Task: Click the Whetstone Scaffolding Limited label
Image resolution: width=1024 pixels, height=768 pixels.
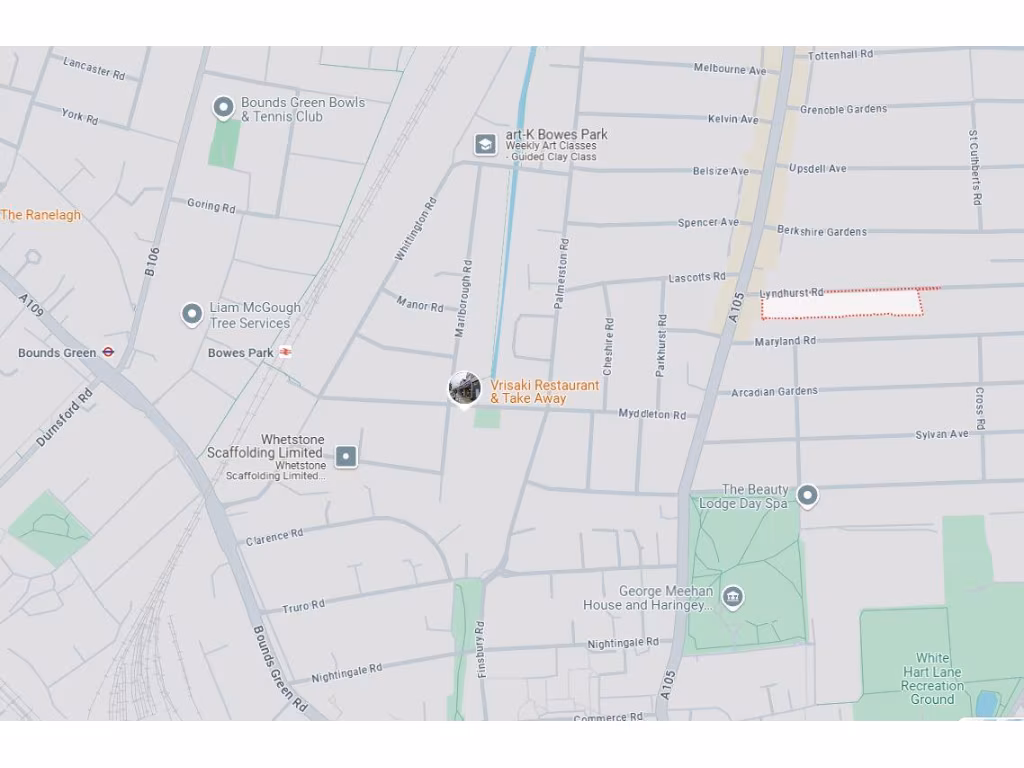Action: coord(266,446)
